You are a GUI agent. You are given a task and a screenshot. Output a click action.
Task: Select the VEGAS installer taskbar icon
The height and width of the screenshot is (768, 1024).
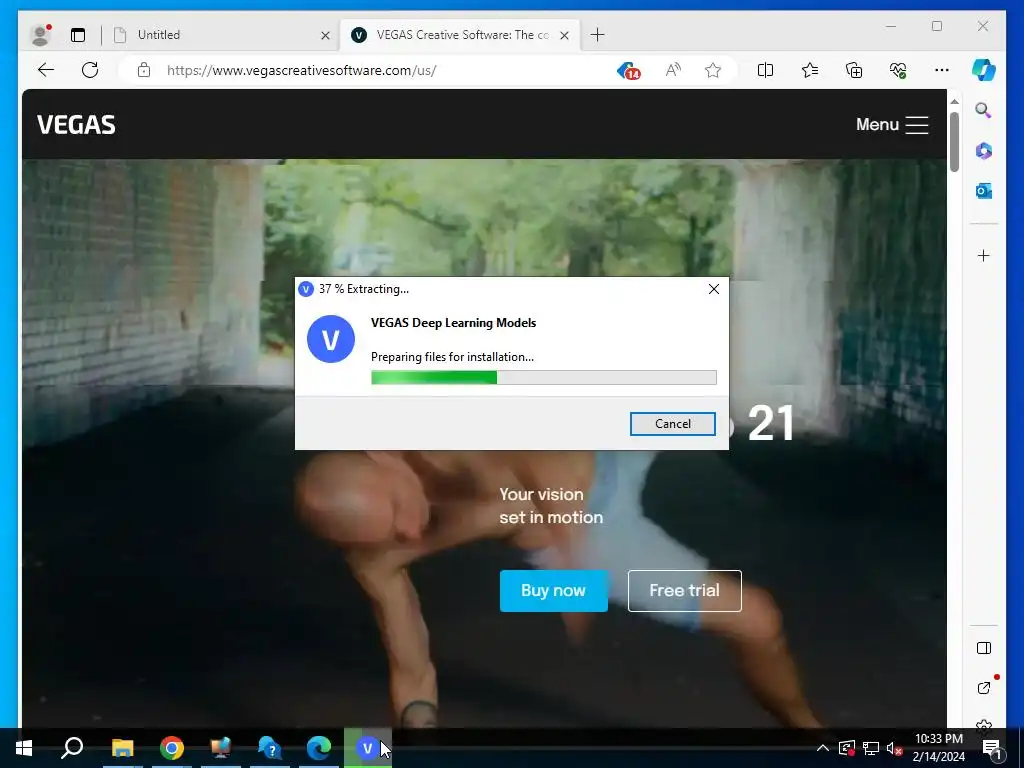coord(368,748)
